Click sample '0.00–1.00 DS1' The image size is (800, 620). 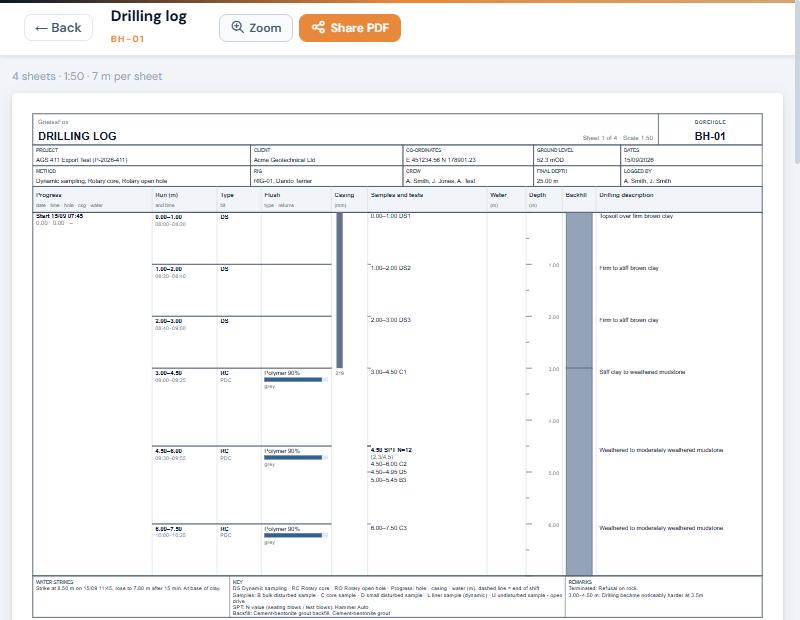coord(391,216)
